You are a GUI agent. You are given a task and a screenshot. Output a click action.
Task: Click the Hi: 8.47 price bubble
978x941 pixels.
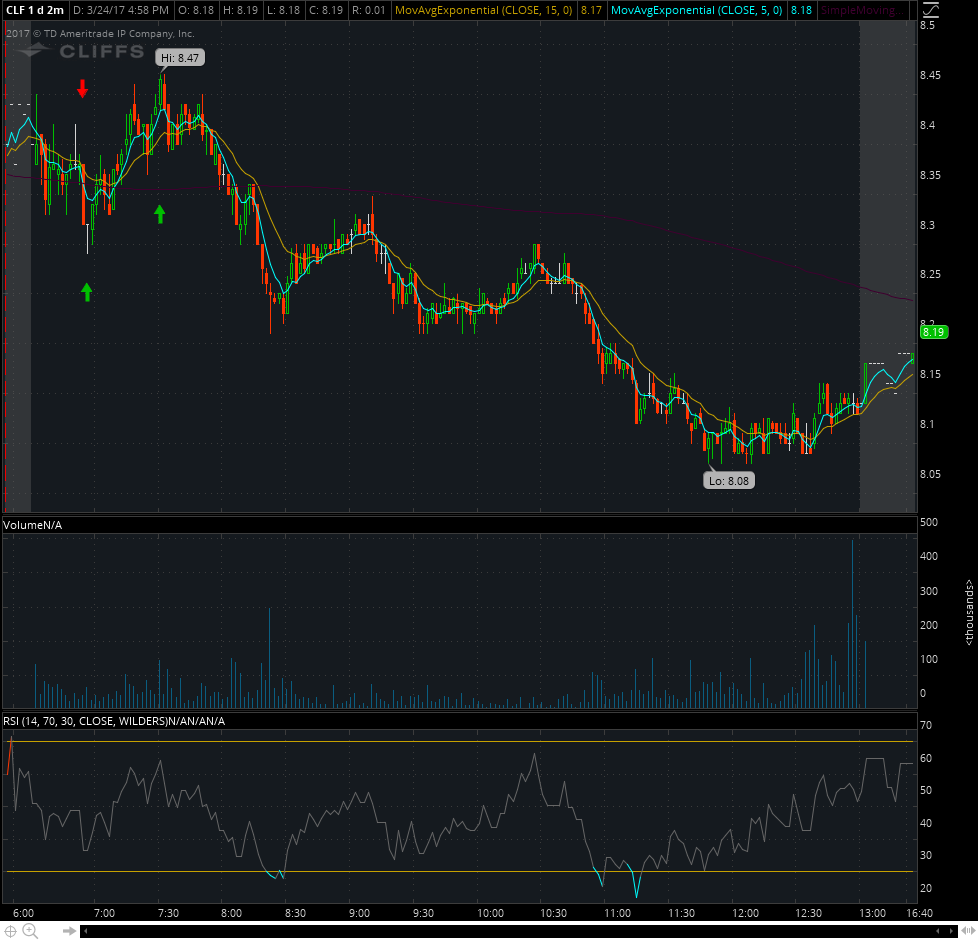(180, 58)
